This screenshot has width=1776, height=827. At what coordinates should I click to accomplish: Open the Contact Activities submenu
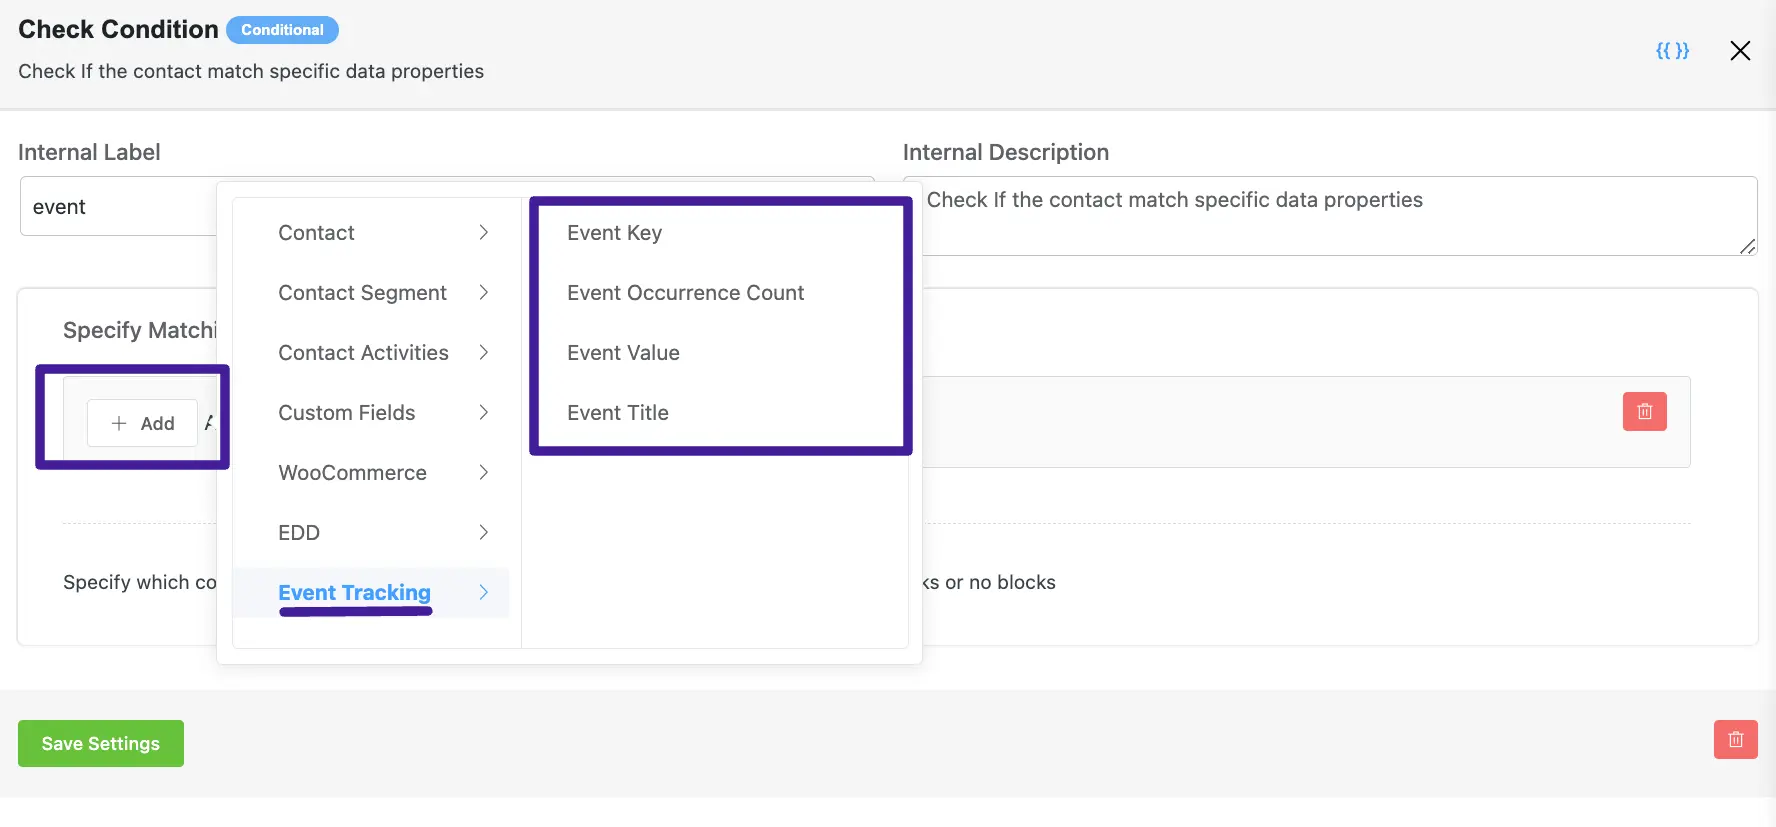371,352
